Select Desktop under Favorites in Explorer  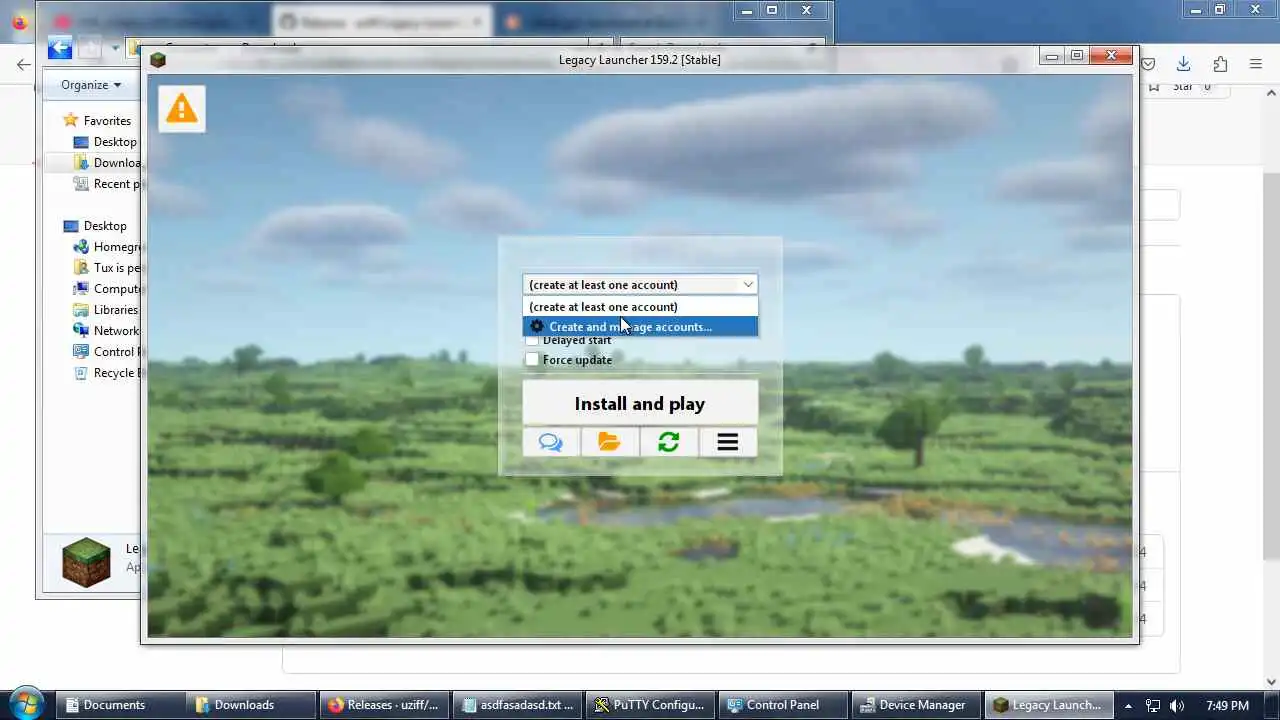(x=115, y=142)
